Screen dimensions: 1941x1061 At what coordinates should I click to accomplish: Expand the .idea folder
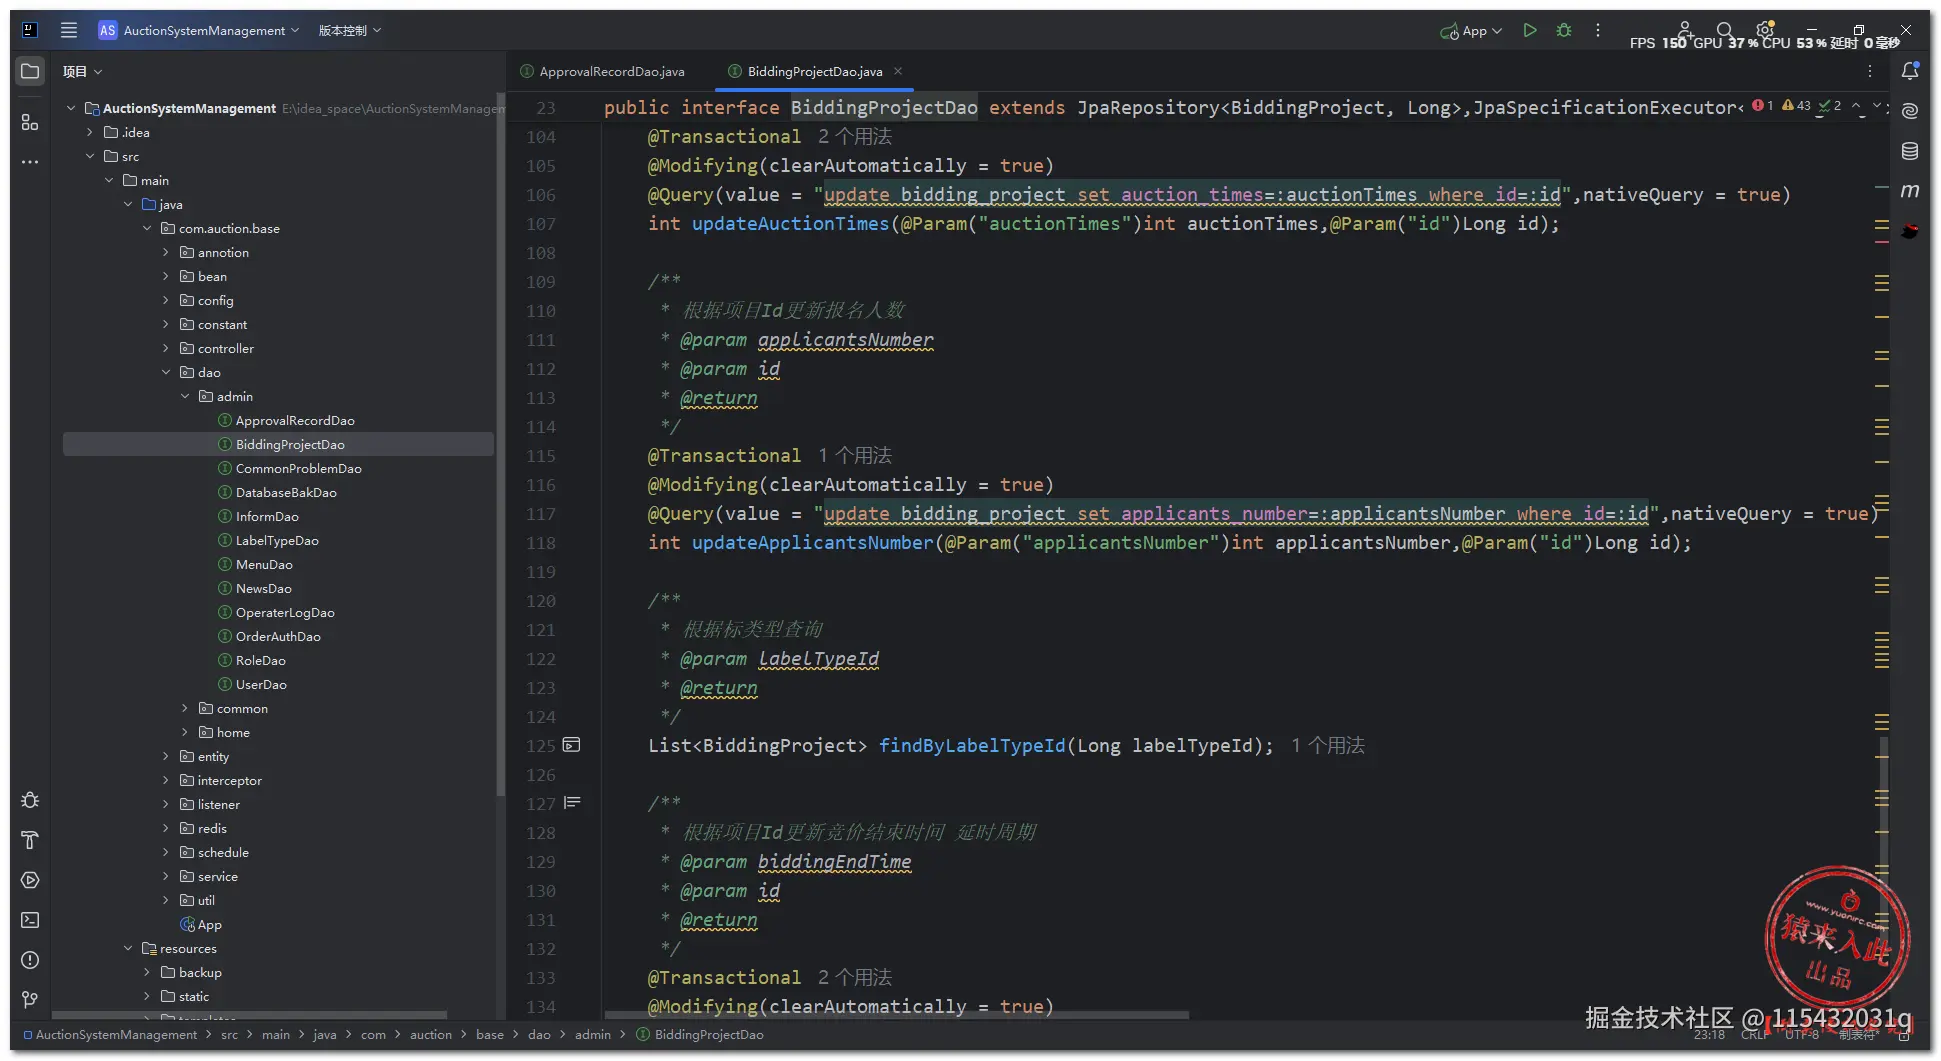click(x=90, y=132)
